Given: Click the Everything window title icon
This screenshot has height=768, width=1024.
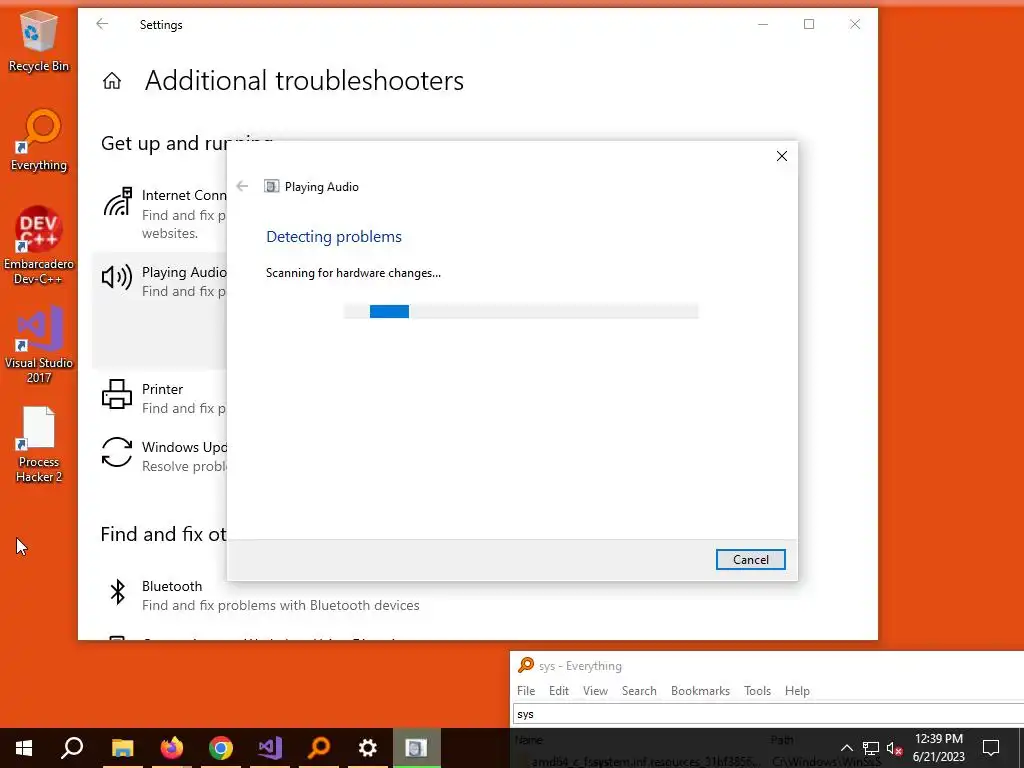Looking at the screenshot, I should [x=526, y=665].
